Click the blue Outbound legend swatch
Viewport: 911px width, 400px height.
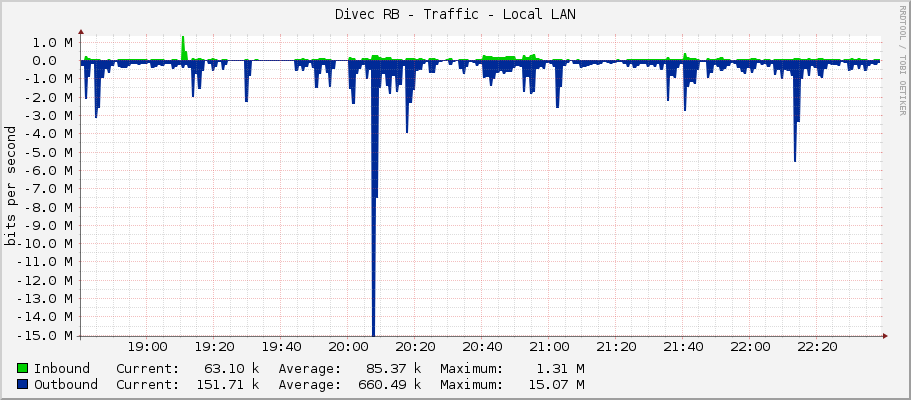[23, 384]
